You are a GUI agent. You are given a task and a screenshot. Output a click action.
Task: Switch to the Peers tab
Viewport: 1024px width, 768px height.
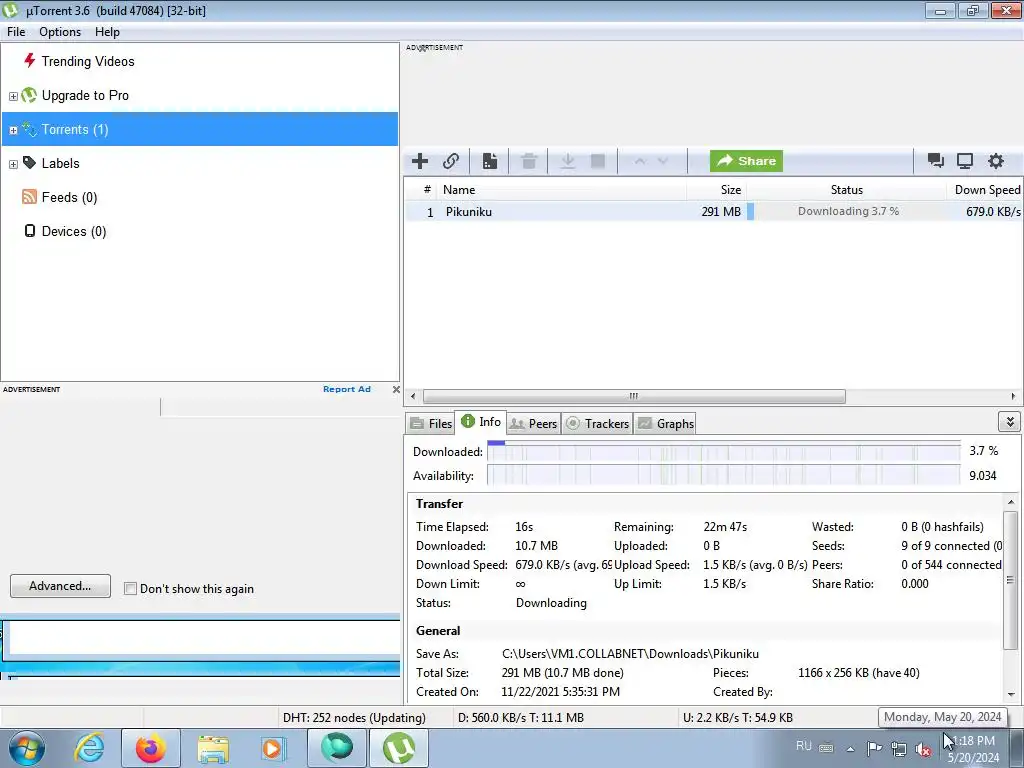point(533,423)
